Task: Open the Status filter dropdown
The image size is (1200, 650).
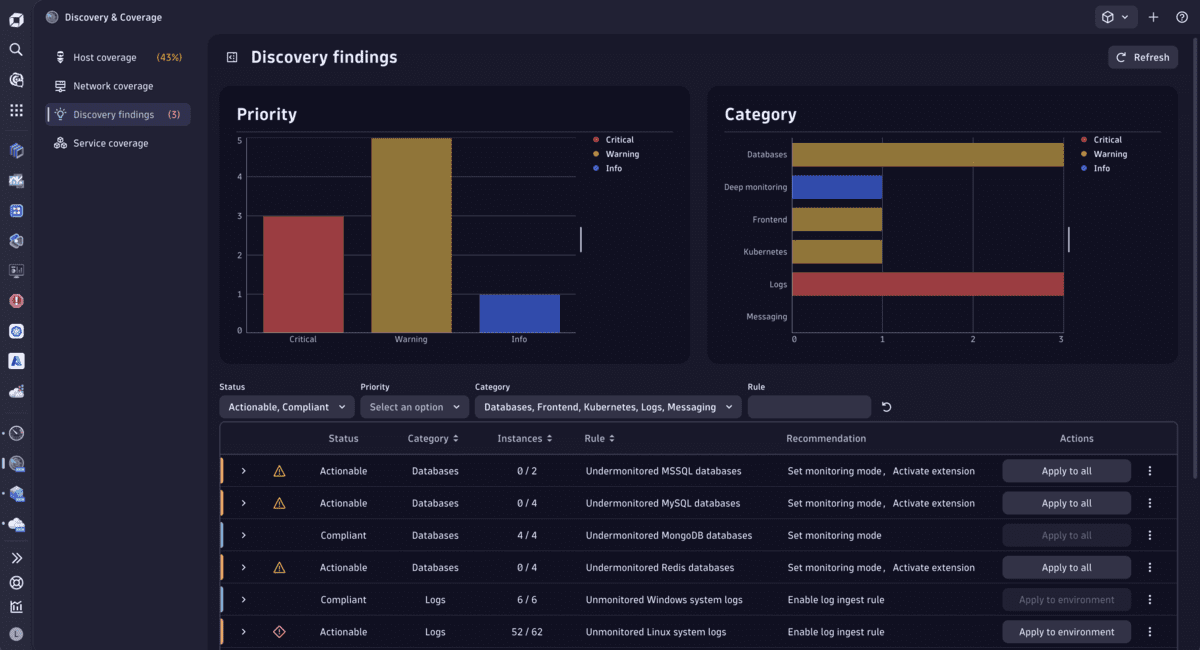Action: (x=287, y=407)
